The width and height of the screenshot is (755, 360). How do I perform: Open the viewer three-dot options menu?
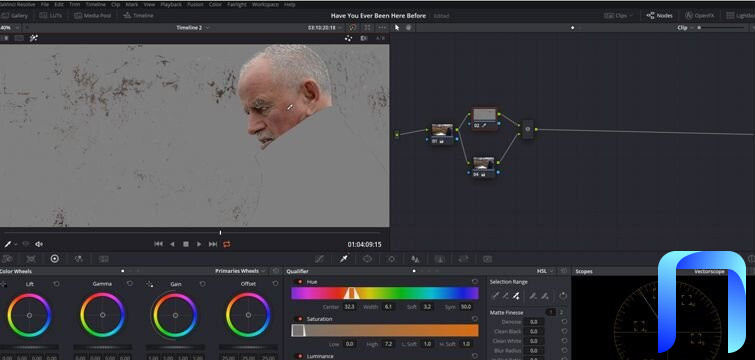[382, 28]
